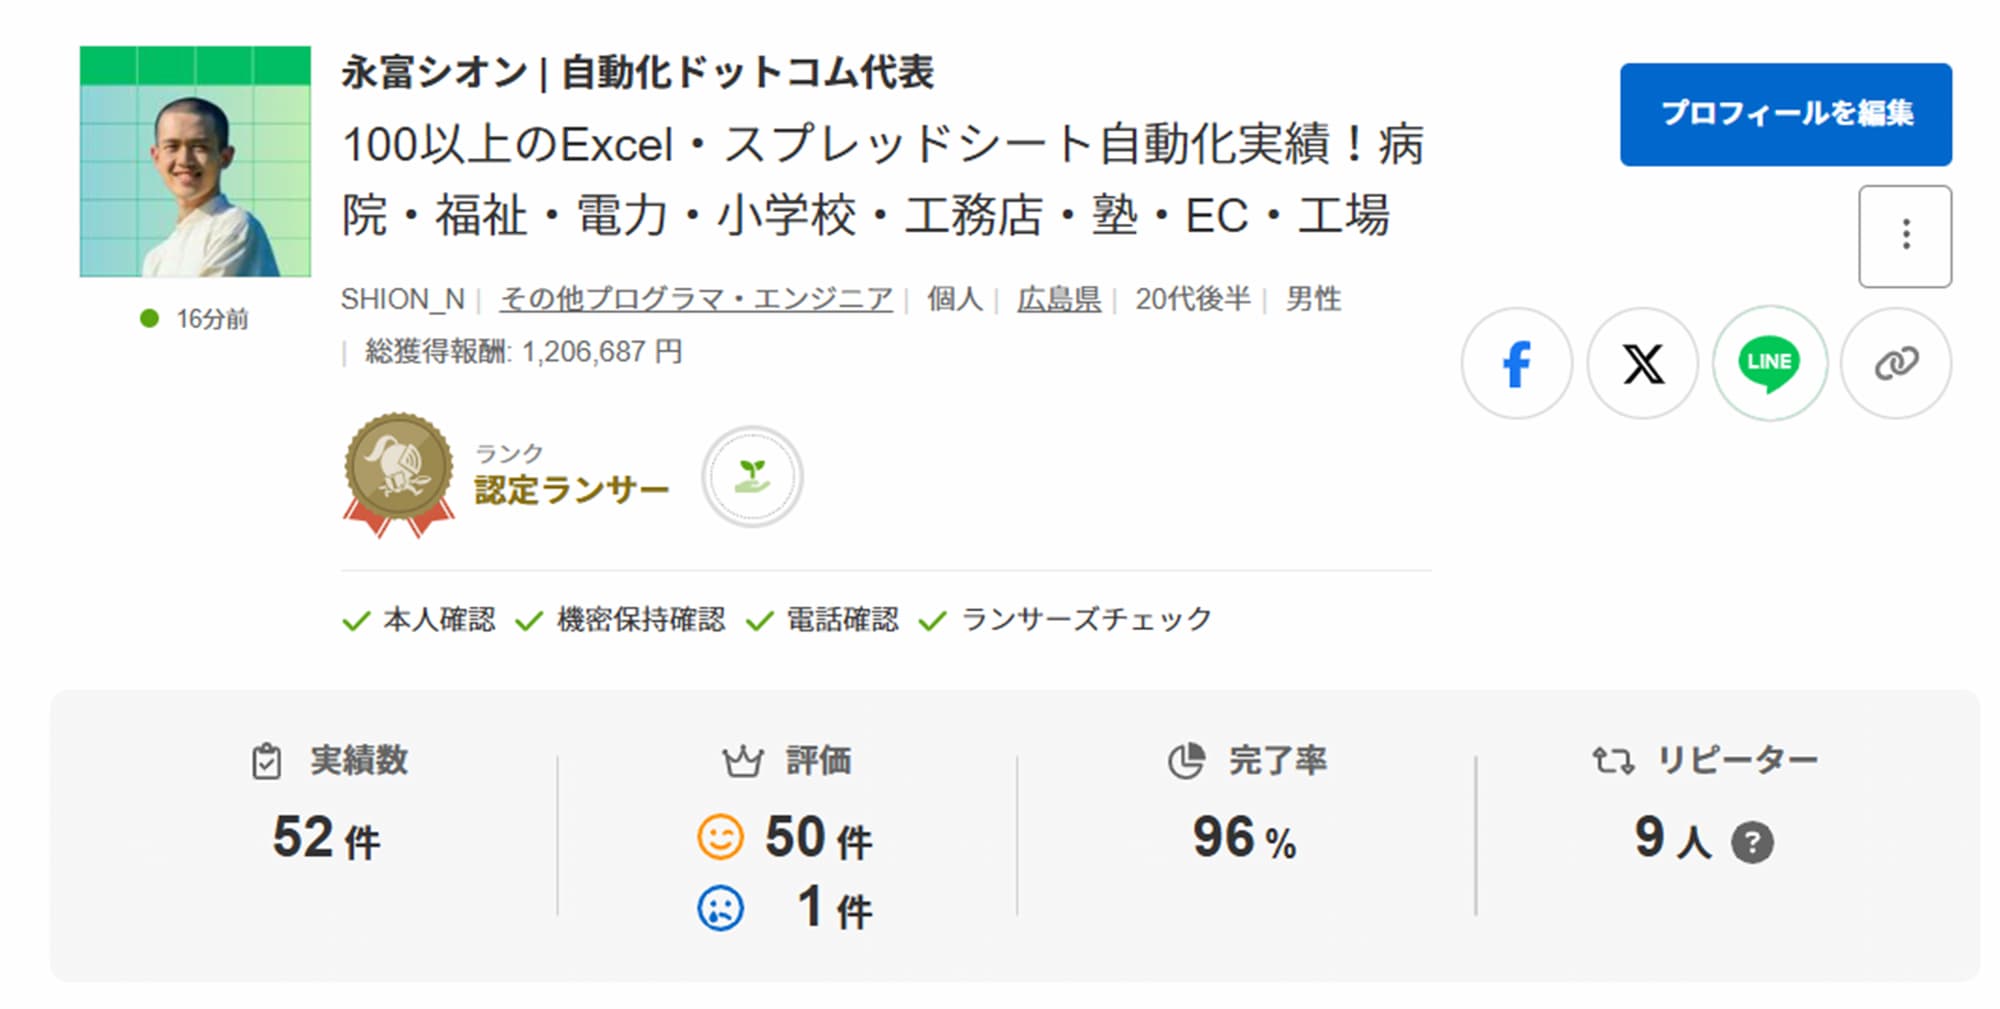
Task: Click the blue sad face rating icon
Action: pyautogui.click(x=720, y=909)
